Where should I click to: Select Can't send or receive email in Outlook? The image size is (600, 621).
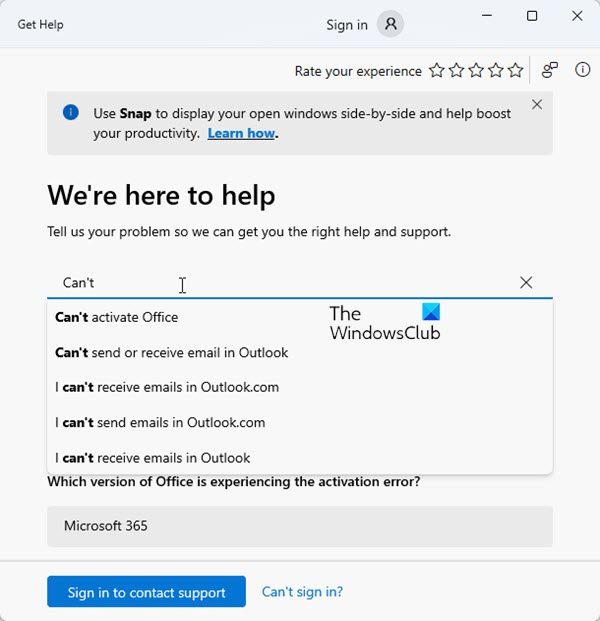pos(300,352)
